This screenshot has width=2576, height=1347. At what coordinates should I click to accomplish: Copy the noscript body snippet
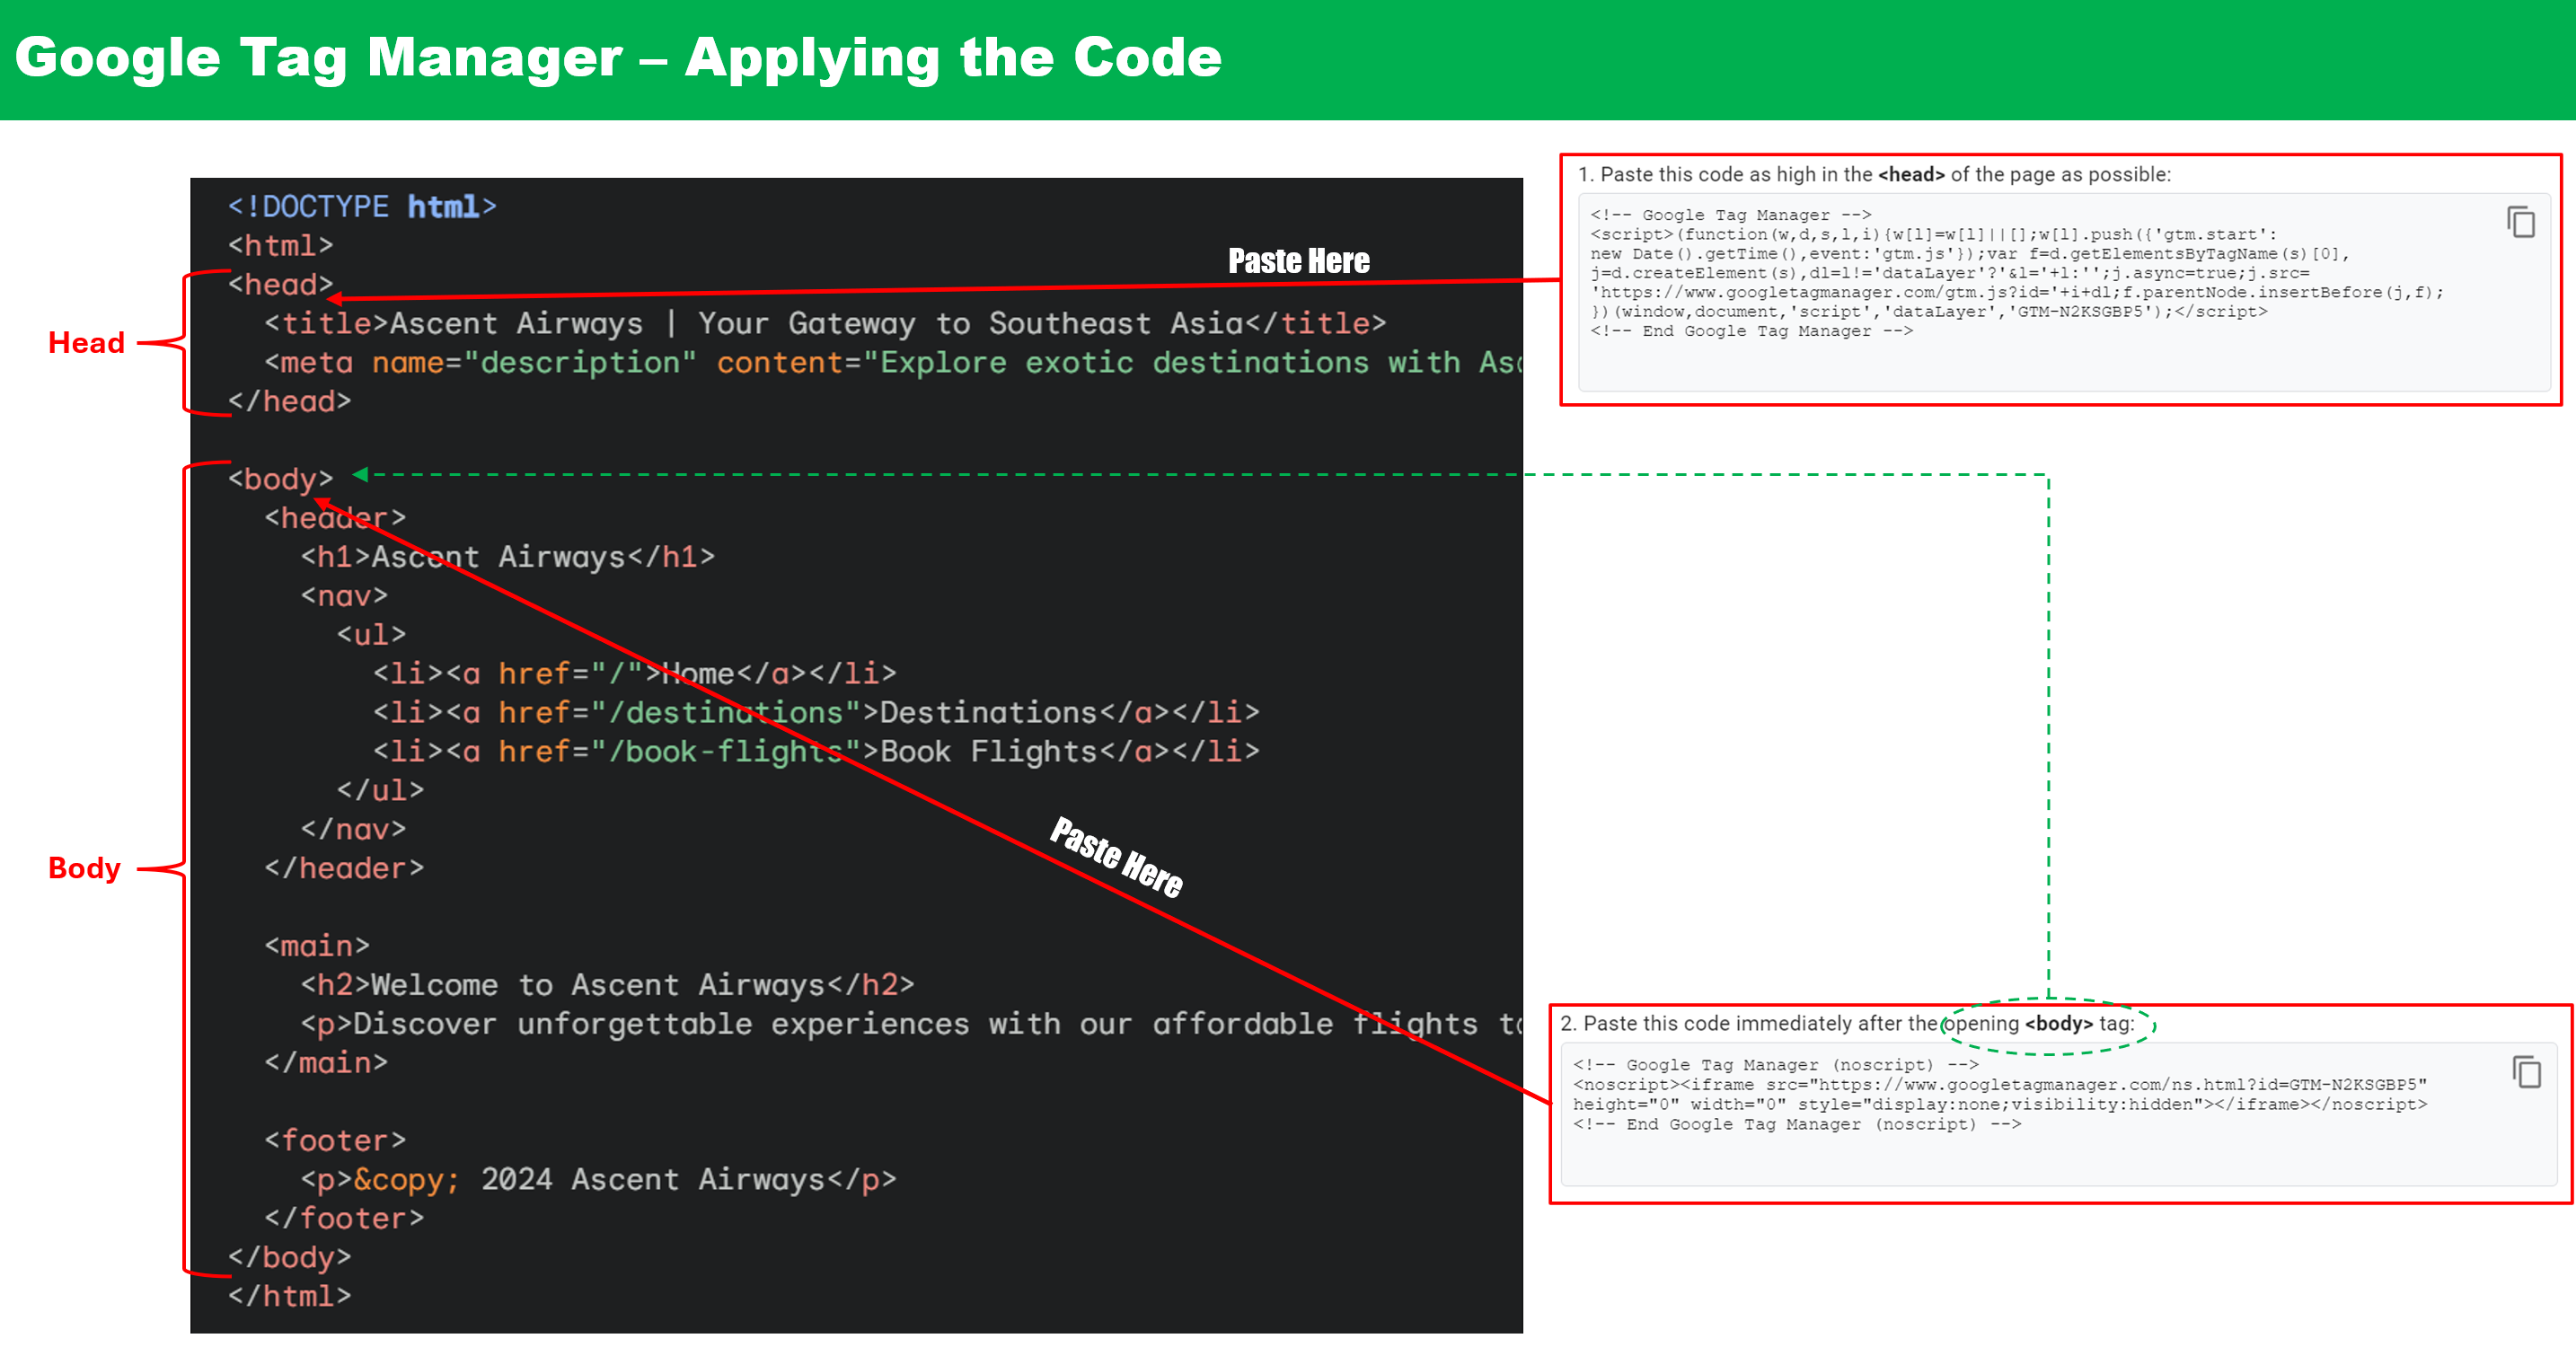click(2526, 1072)
